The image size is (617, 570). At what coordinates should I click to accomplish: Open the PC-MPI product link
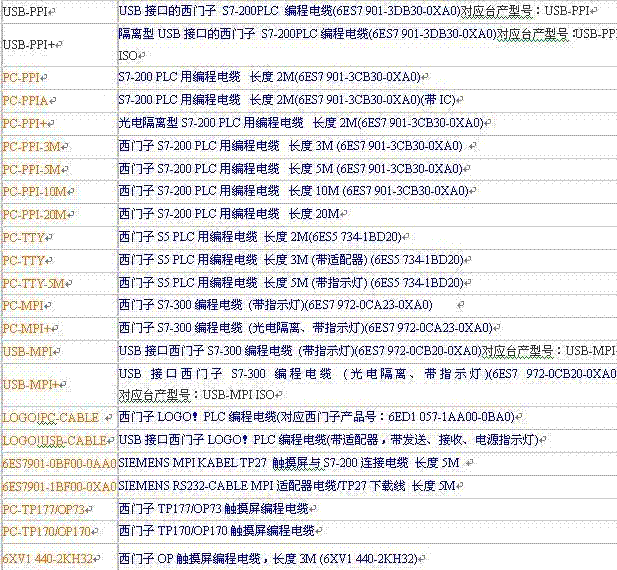pyautogui.click(x=24, y=305)
